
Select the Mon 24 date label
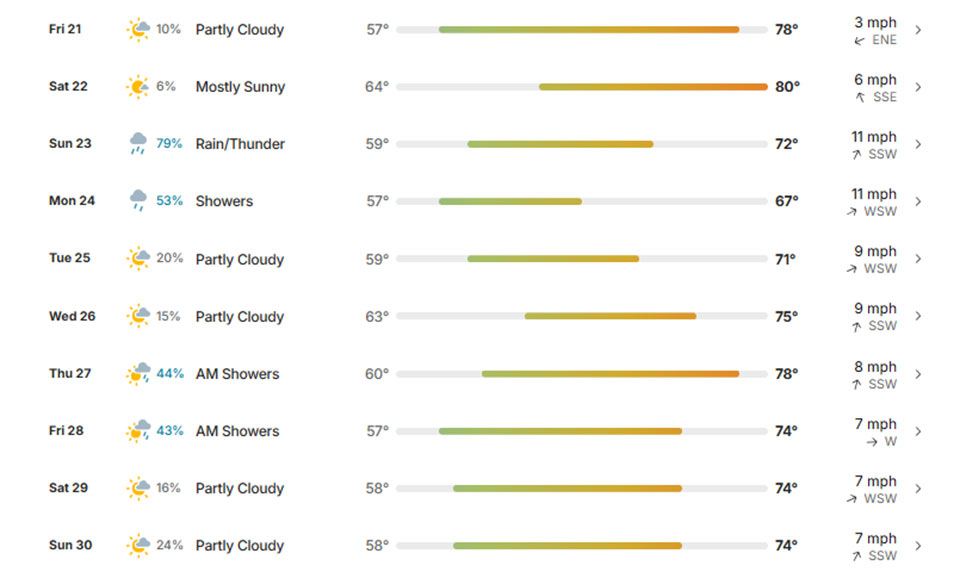[72, 201]
